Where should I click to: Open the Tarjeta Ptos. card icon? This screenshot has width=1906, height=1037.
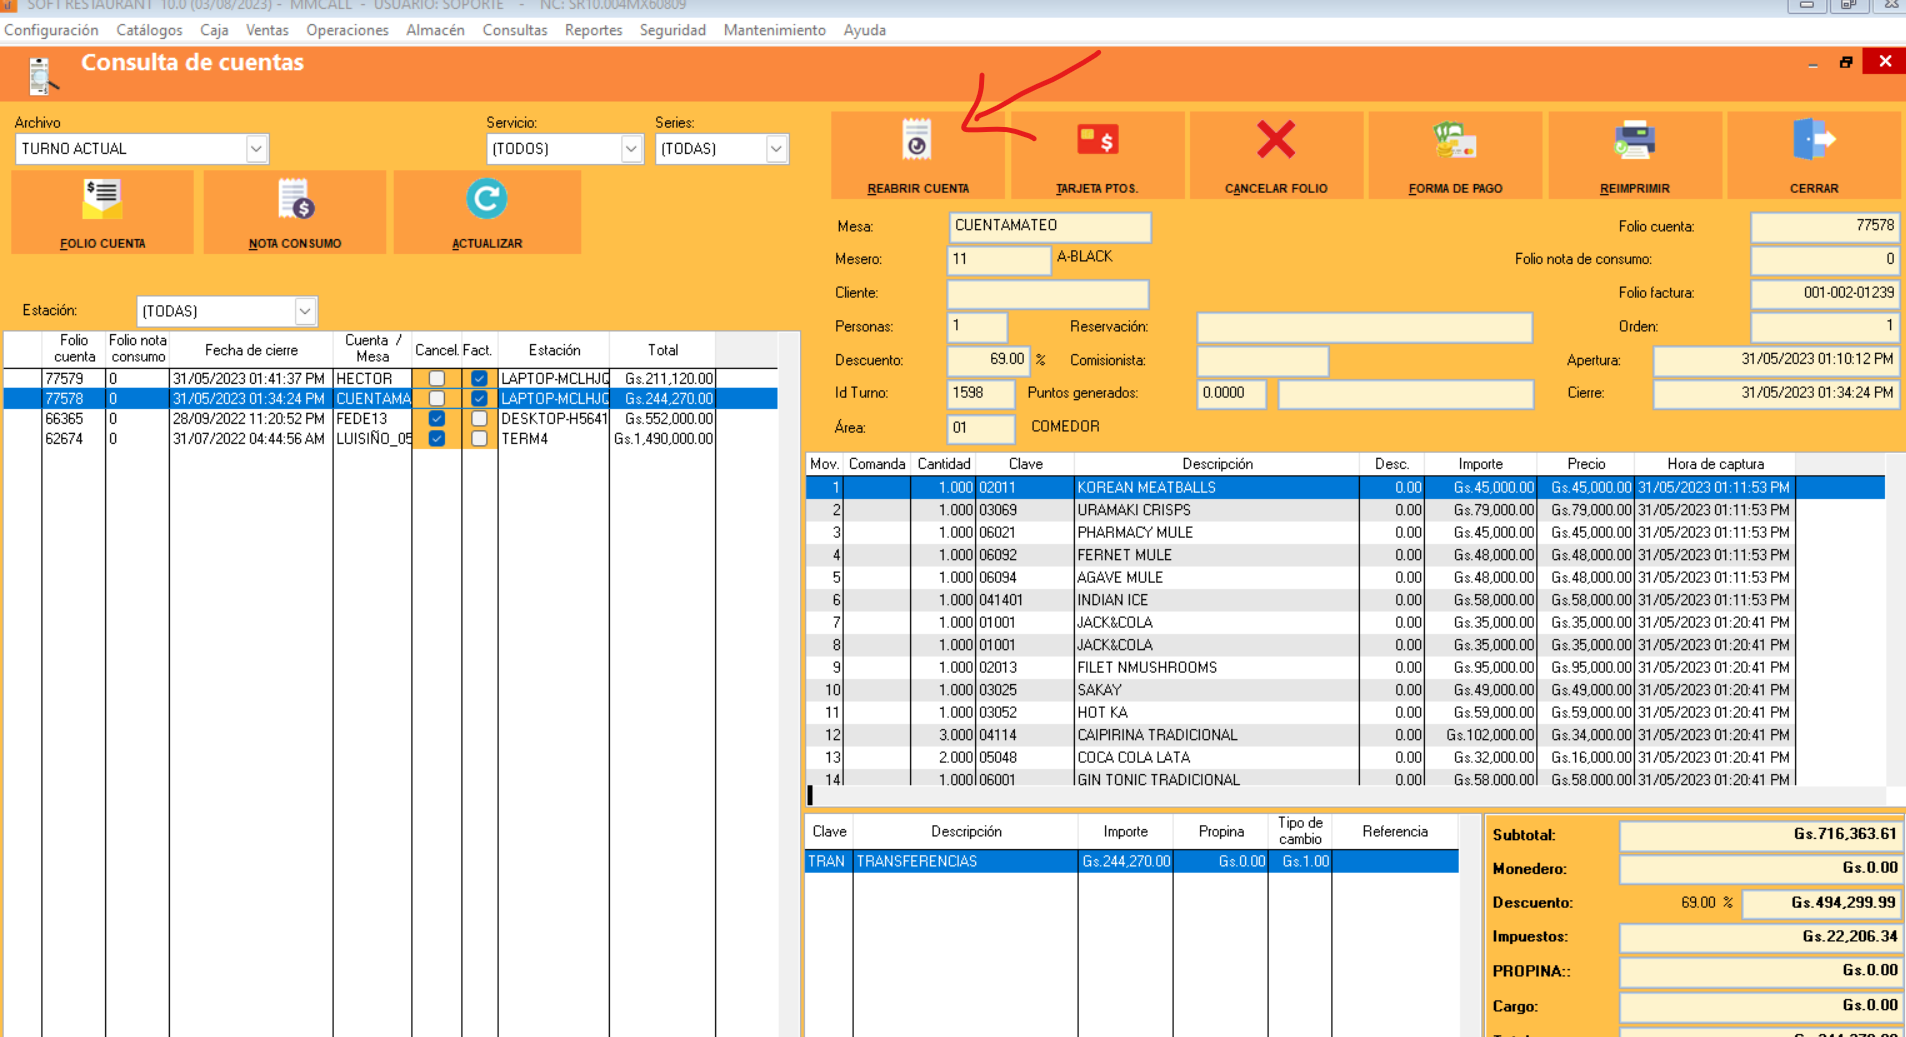pos(1096,141)
